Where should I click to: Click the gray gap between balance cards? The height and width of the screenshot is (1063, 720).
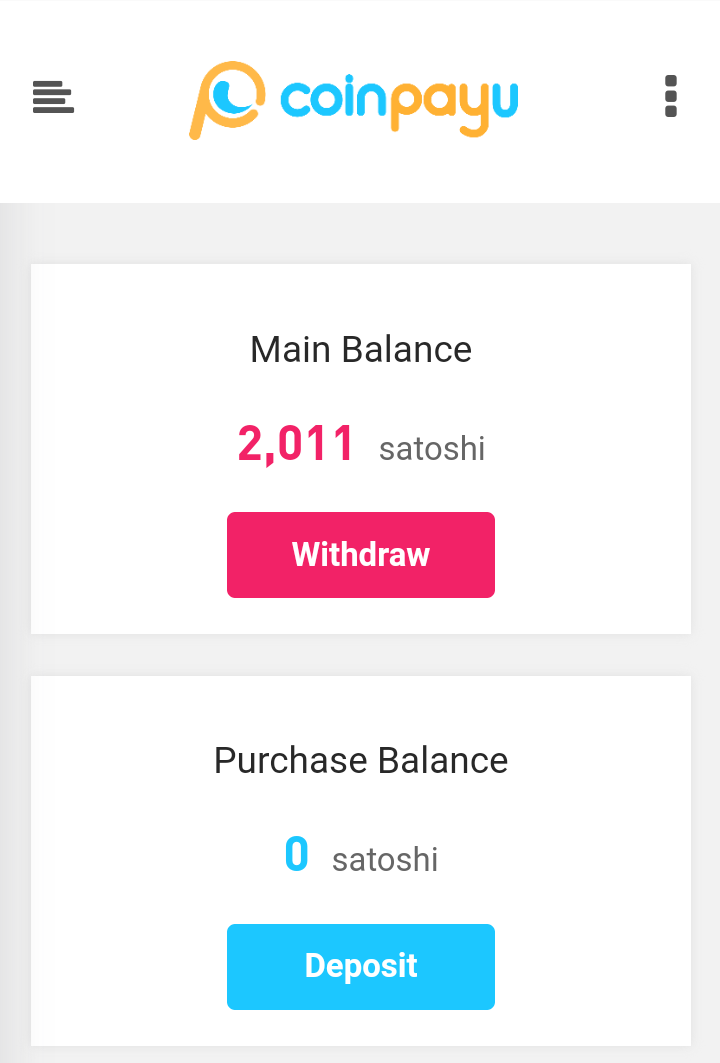(x=361, y=655)
